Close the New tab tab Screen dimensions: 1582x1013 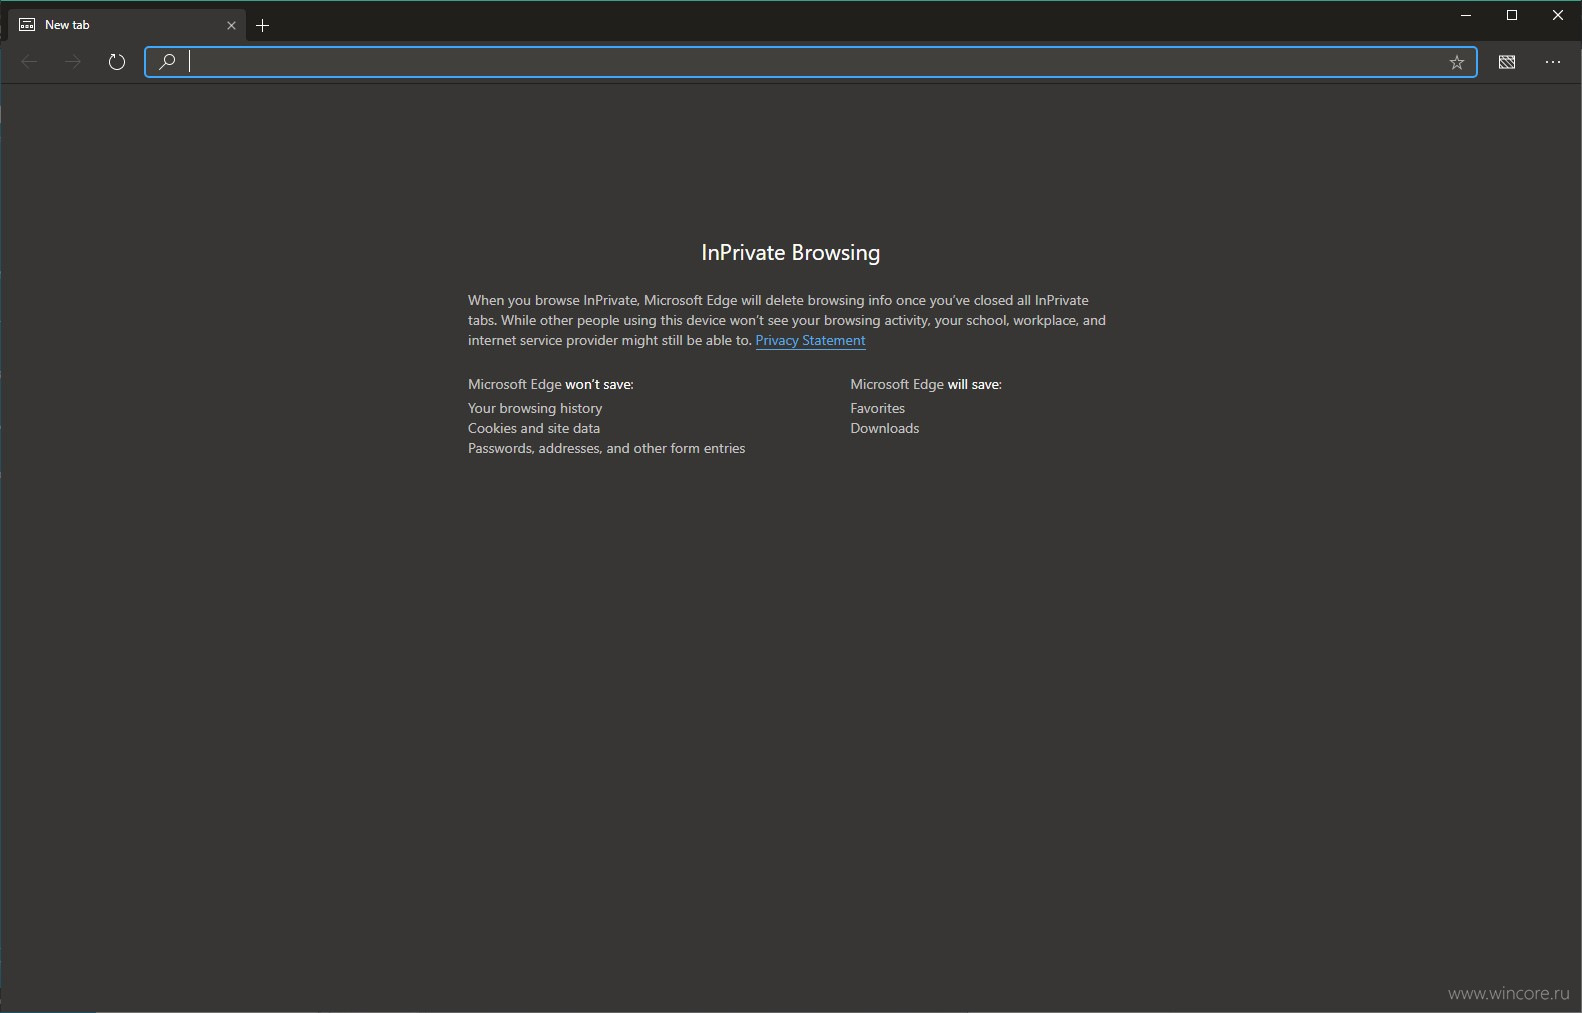coord(231,25)
